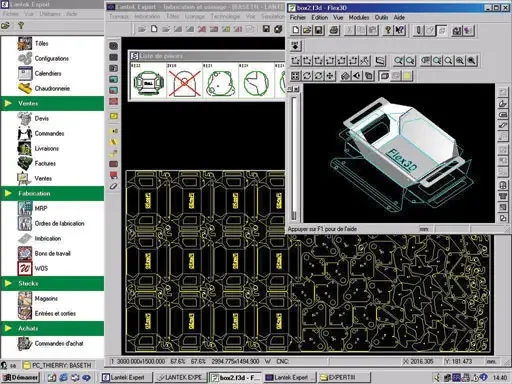
Task: Click the eraser icon in nesting vertical toolbar
Action: coord(114,186)
